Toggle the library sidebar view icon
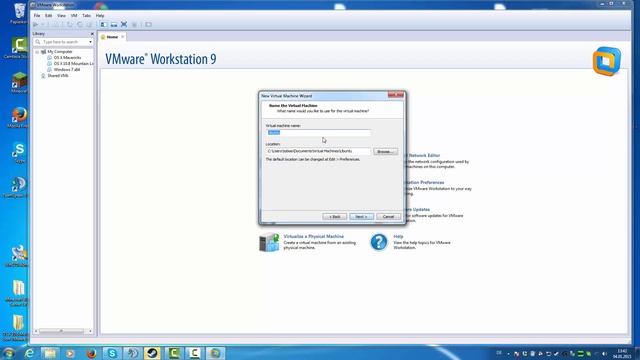This screenshot has width=640, height=360. click(x=104, y=25)
